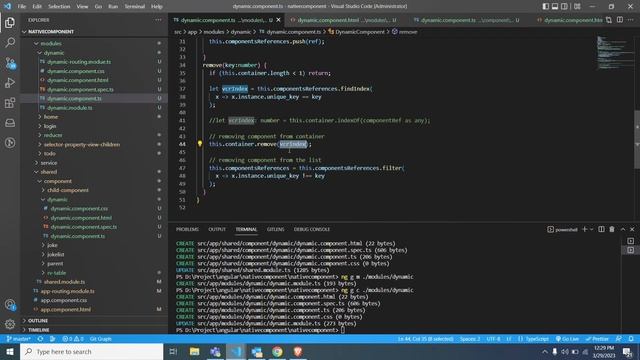Open Google Chrome from taskbar

click(277, 351)
